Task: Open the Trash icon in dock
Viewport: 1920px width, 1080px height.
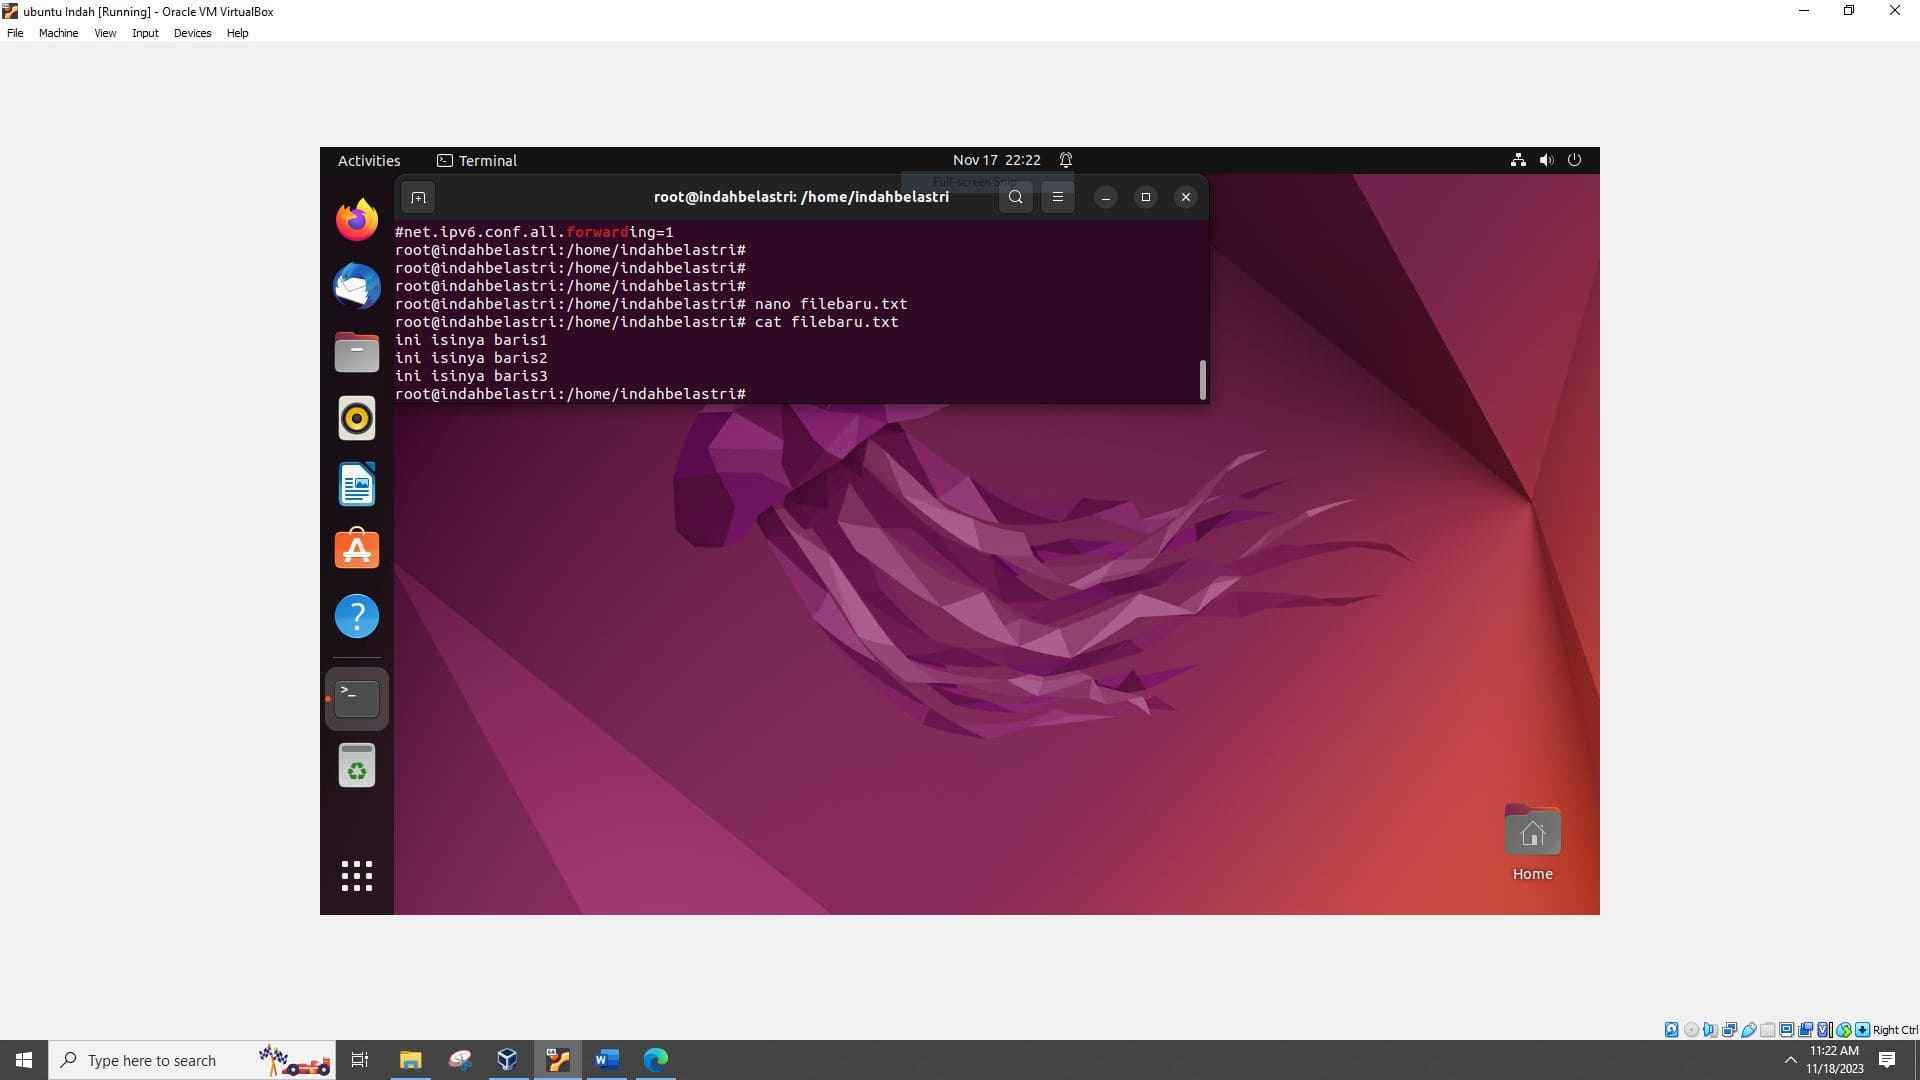Action: tap(357, 765)
